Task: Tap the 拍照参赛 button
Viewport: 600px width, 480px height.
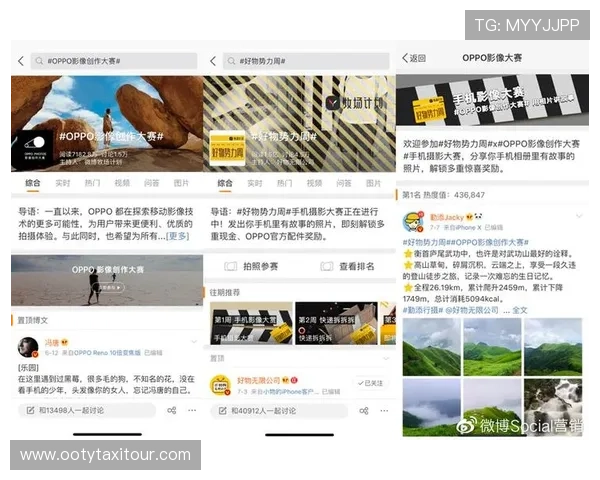Action: (252, 266)
